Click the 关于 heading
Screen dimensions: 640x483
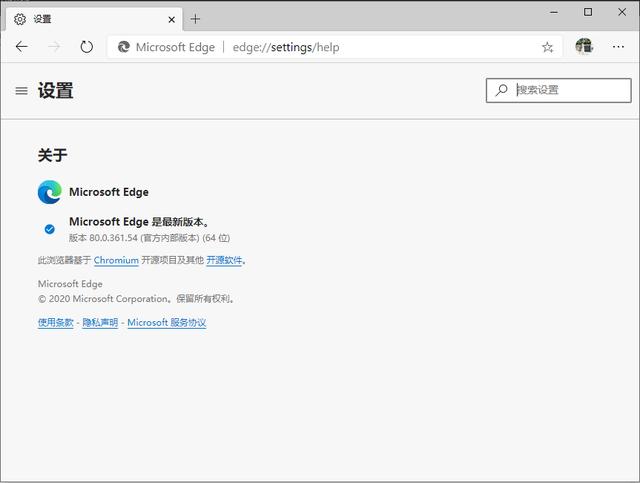(x=52, y=155)
